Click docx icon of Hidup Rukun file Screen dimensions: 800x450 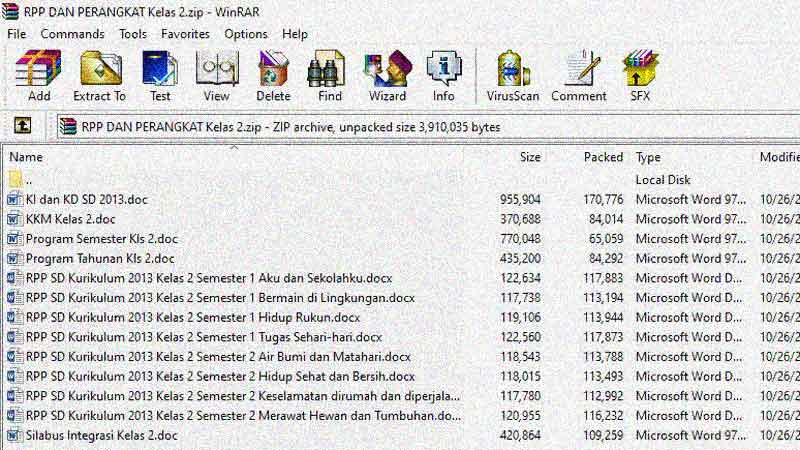15,317
